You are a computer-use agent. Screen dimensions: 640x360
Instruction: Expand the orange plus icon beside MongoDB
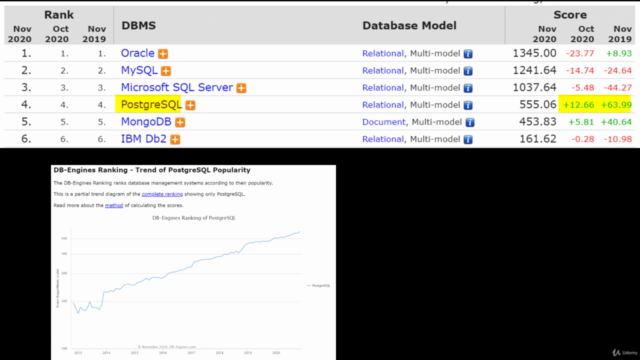click(180, 122)
